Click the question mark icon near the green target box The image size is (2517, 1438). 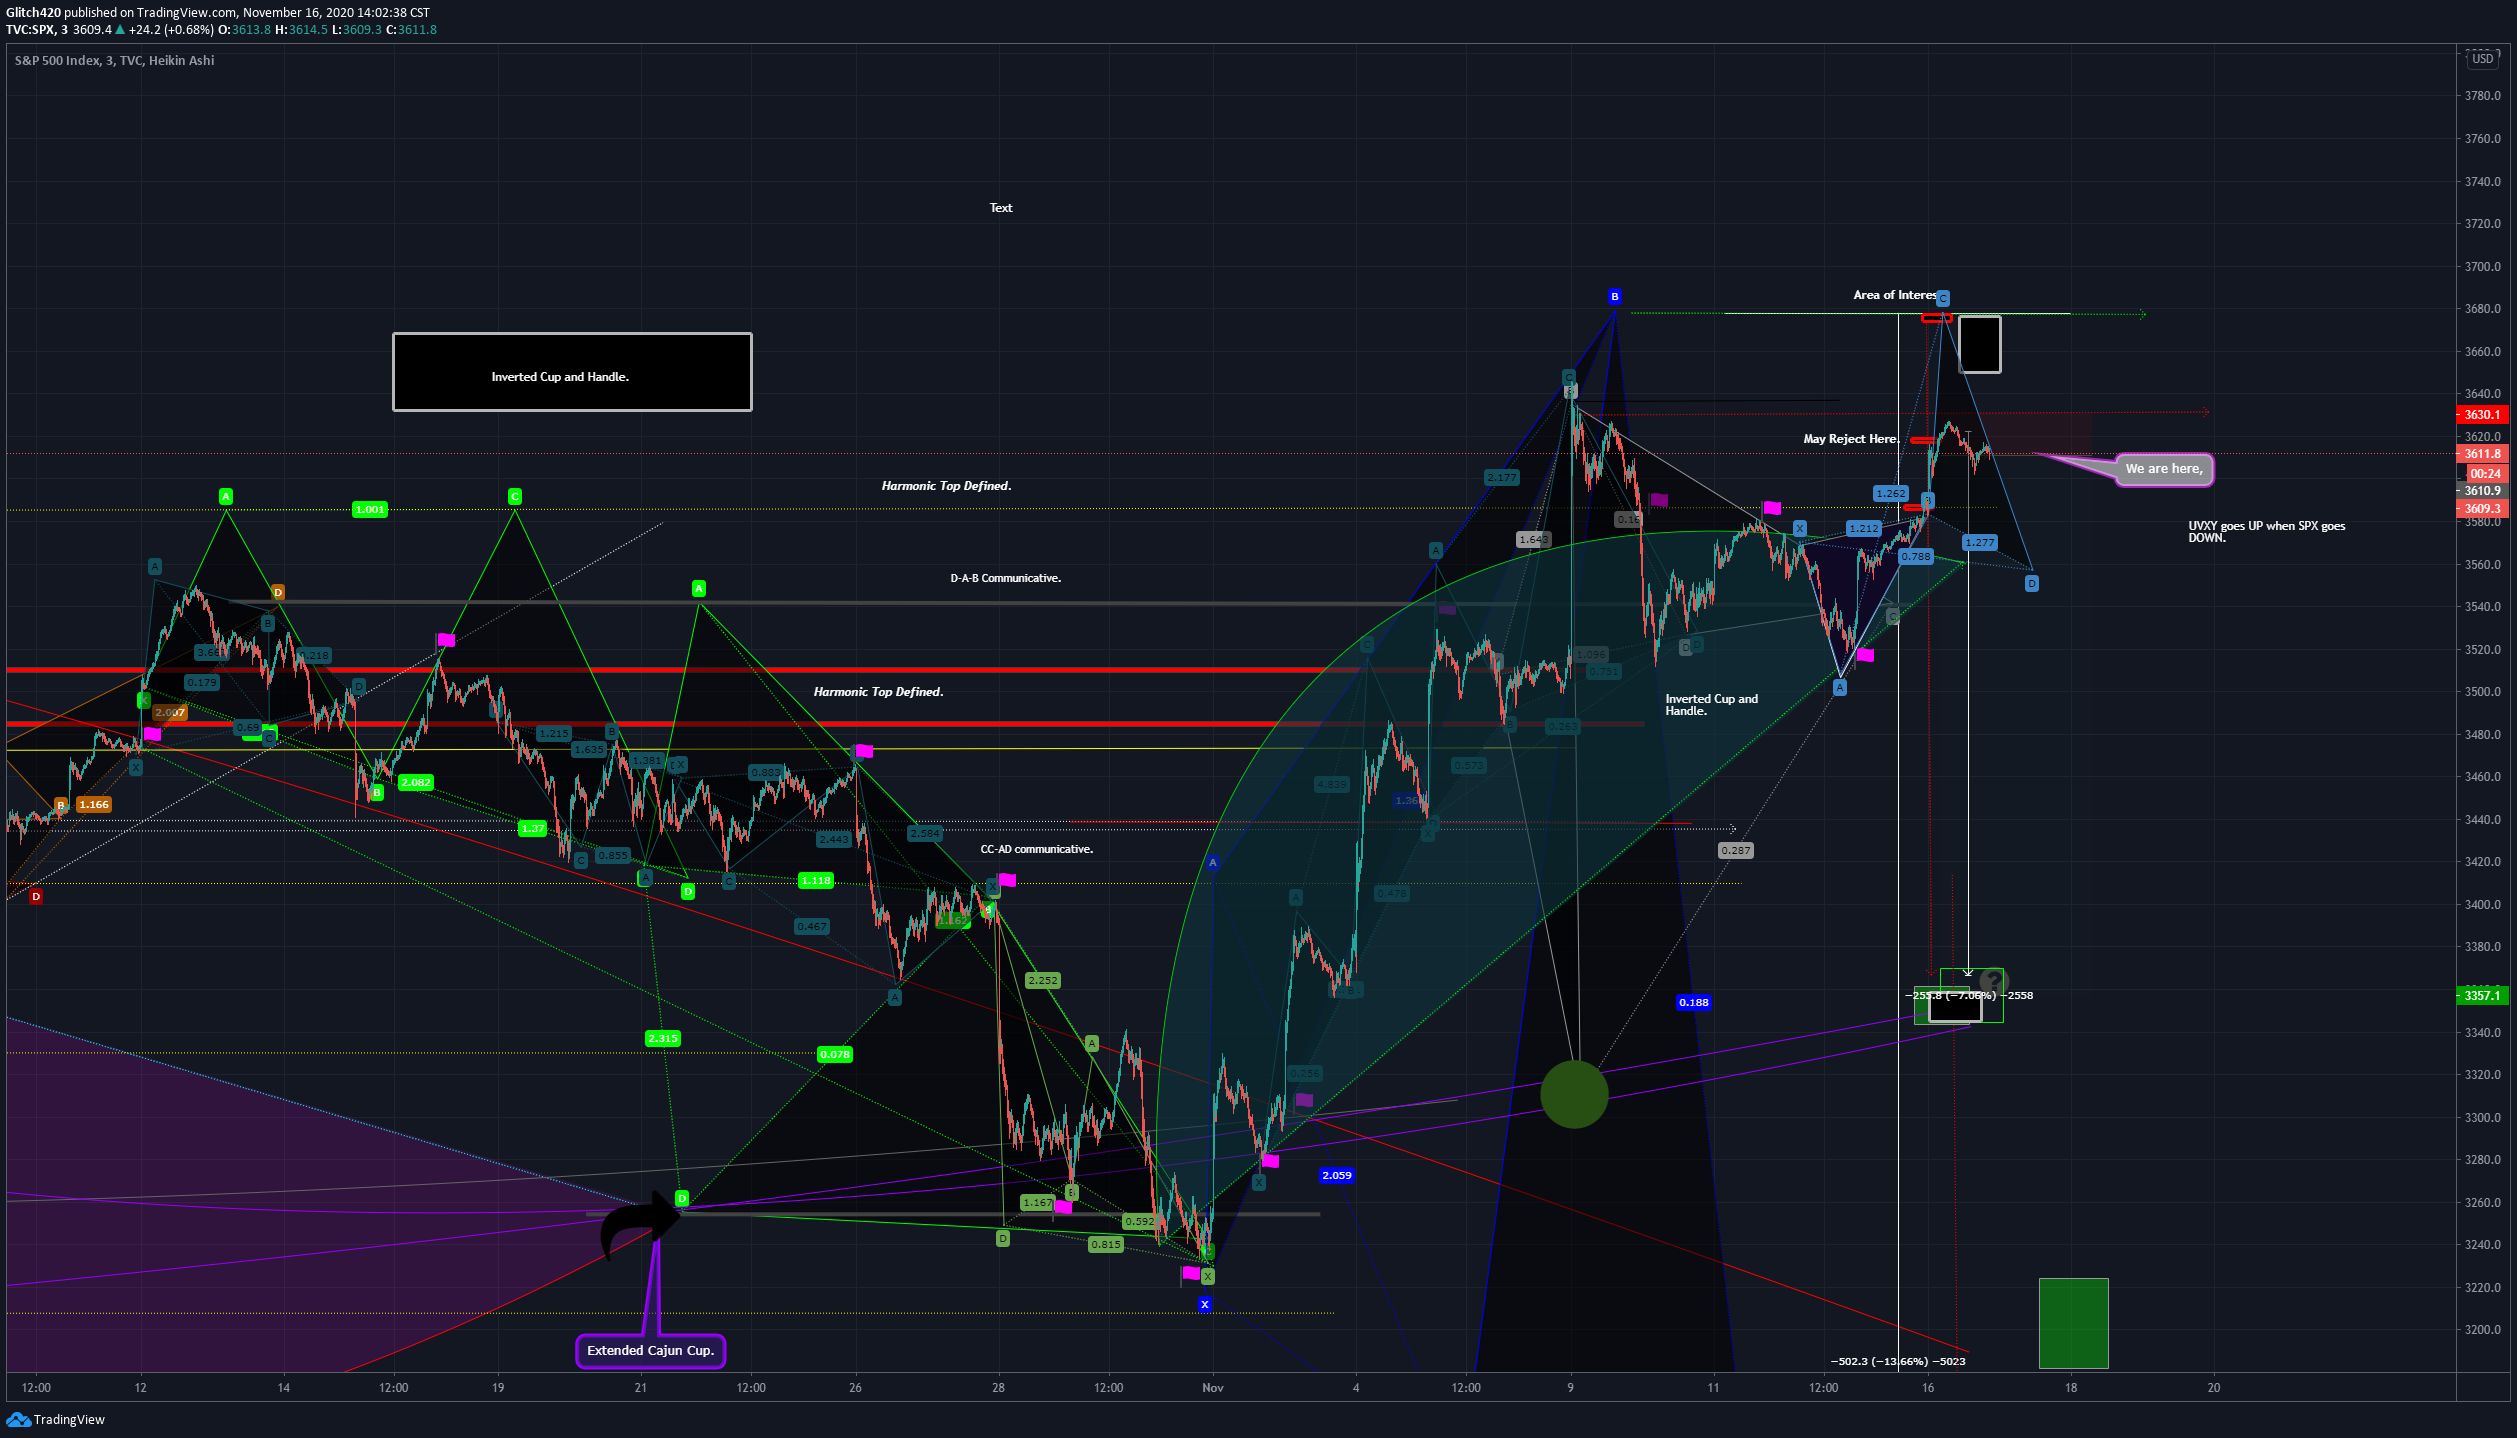(x=1994, y=982)
